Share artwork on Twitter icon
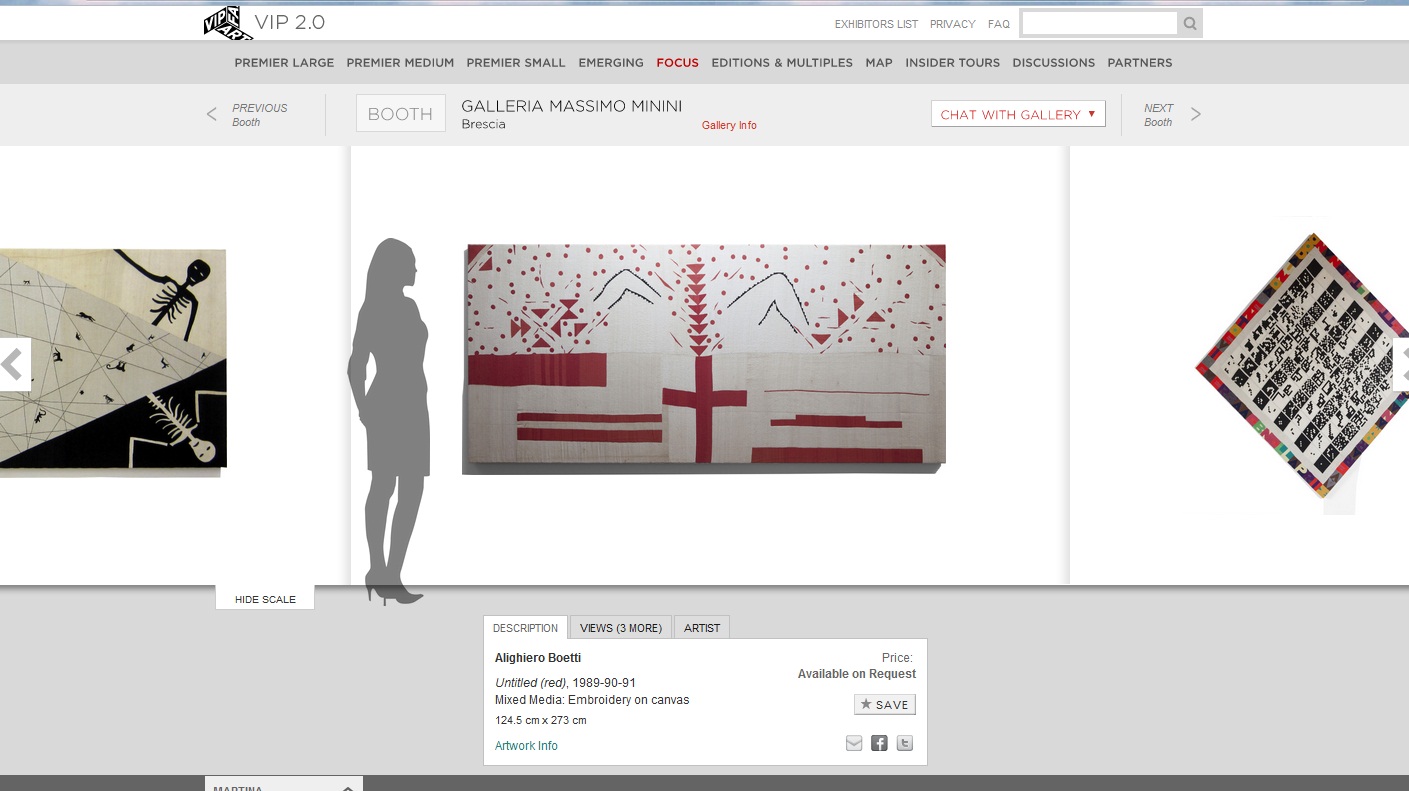 click(x=904, y=743)
